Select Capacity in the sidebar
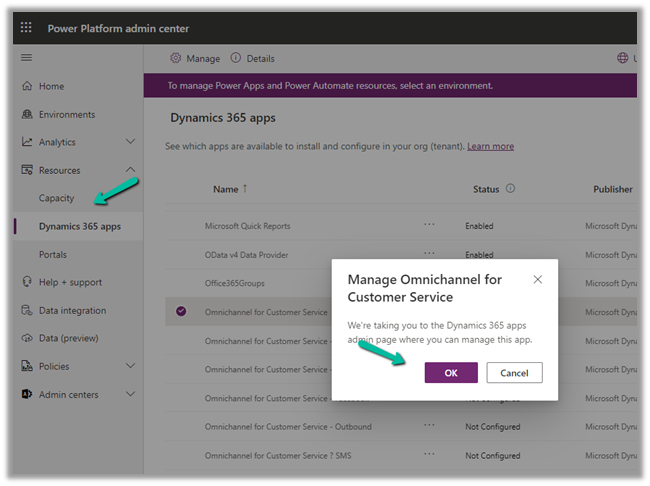This screenshot has height=486, width=650. point(57,198)
